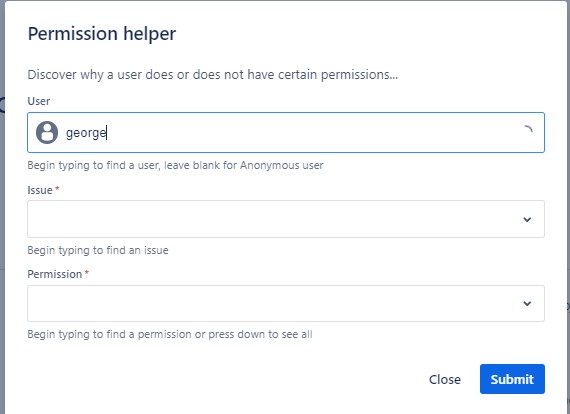Click the "Issue" field label

pyautogui.click(x=40, y=190)
